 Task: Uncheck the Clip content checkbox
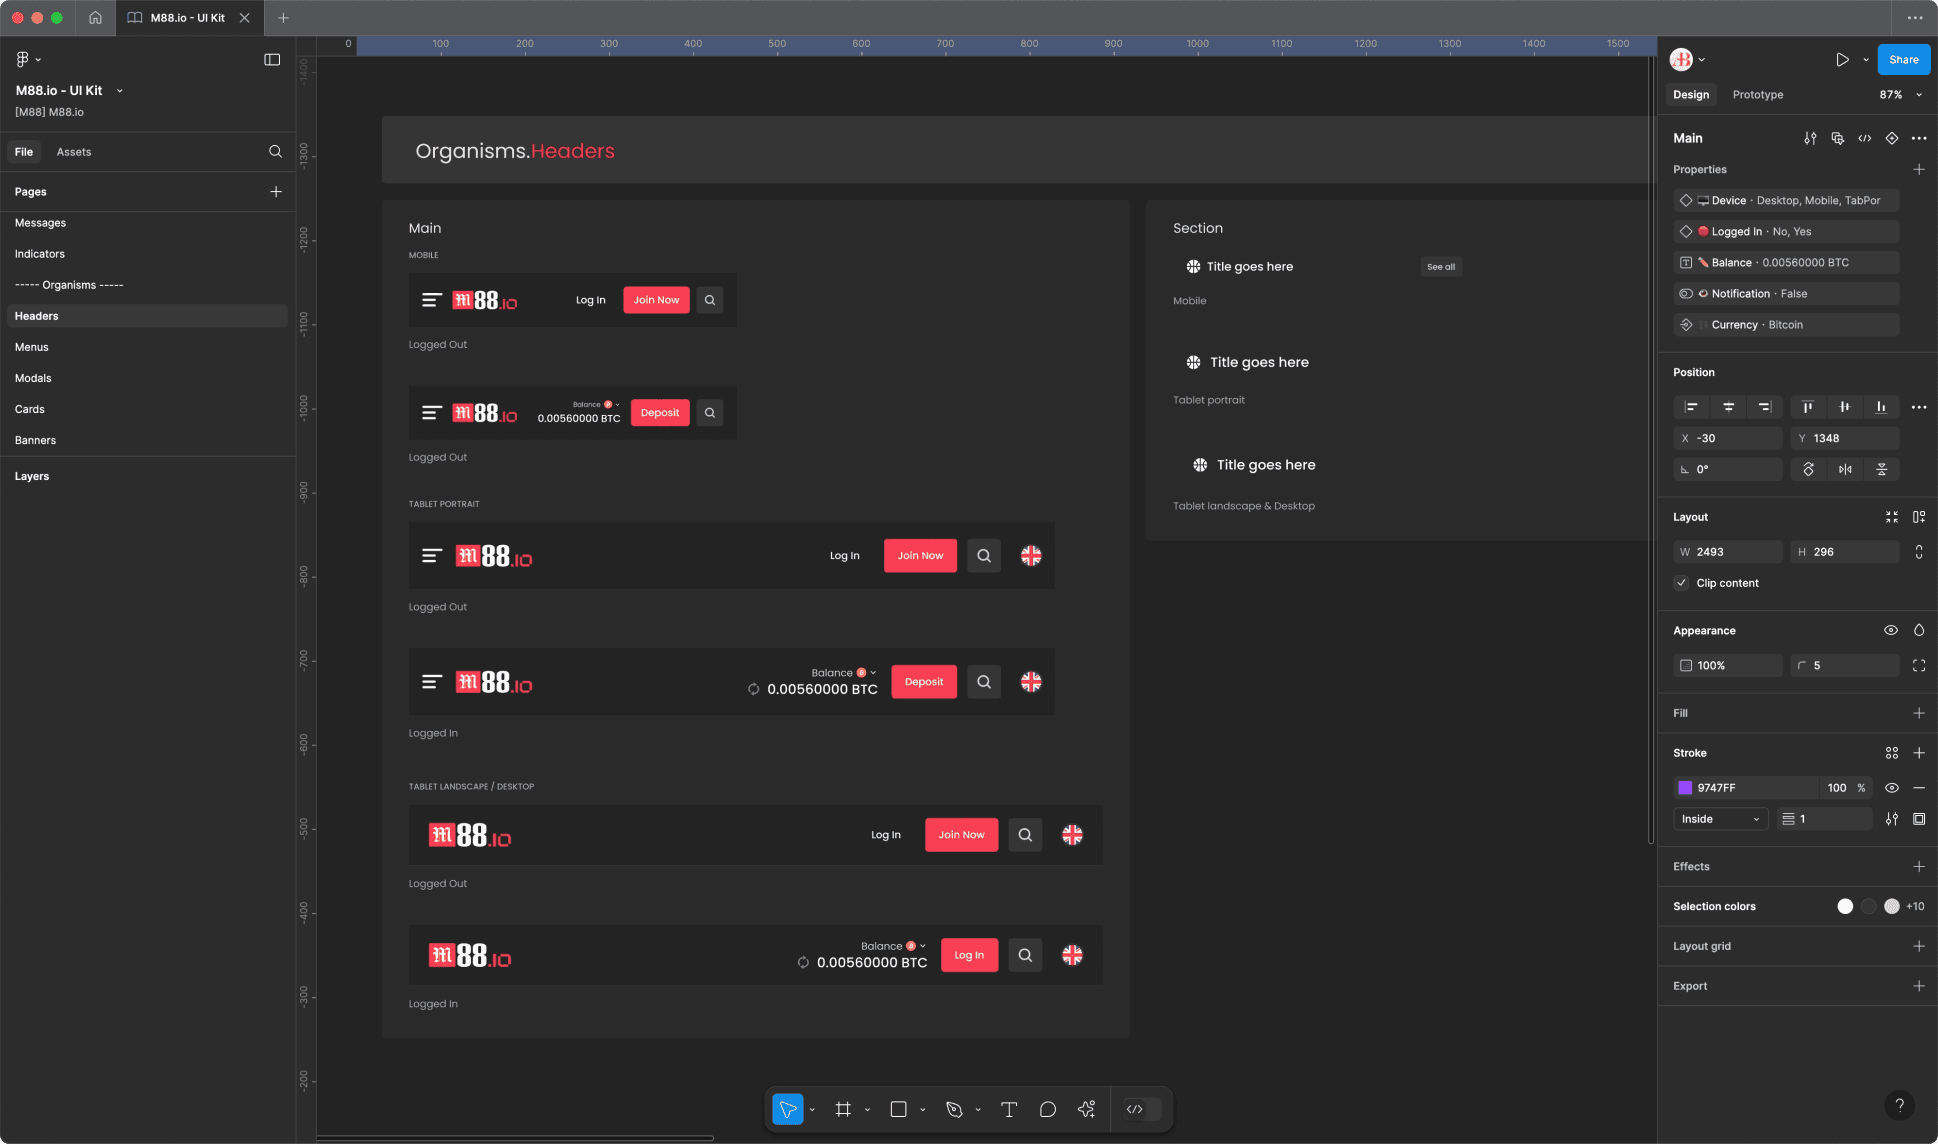1682,583
